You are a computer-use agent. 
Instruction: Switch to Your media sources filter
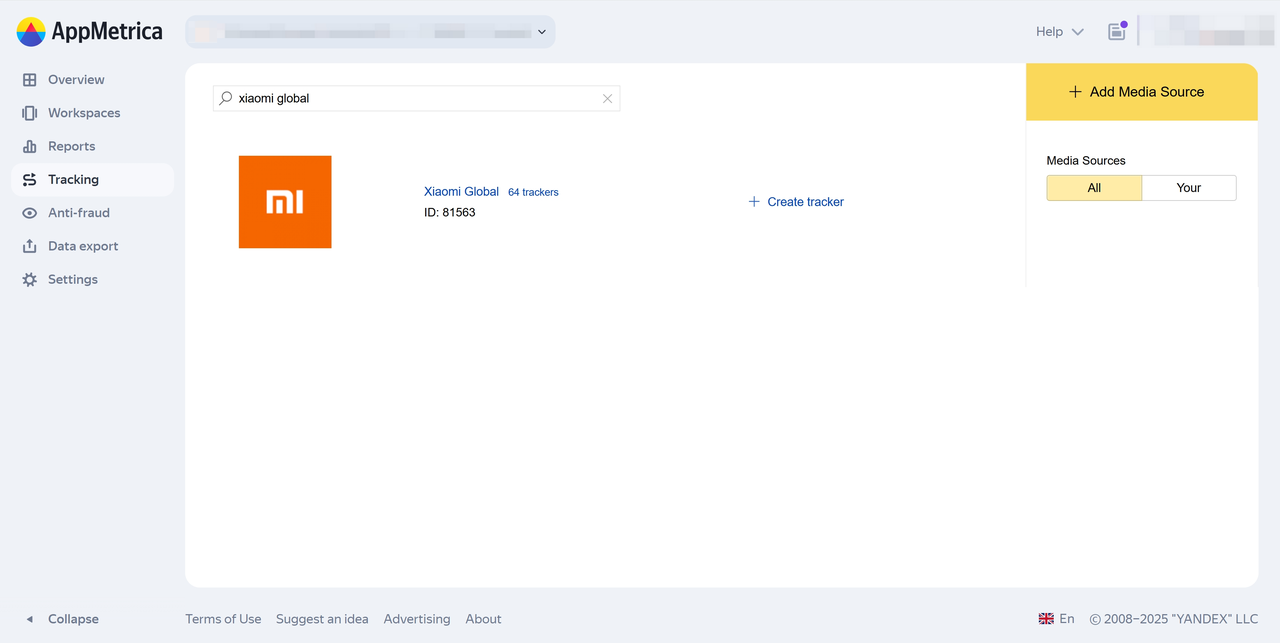(x=1188, y=188)
